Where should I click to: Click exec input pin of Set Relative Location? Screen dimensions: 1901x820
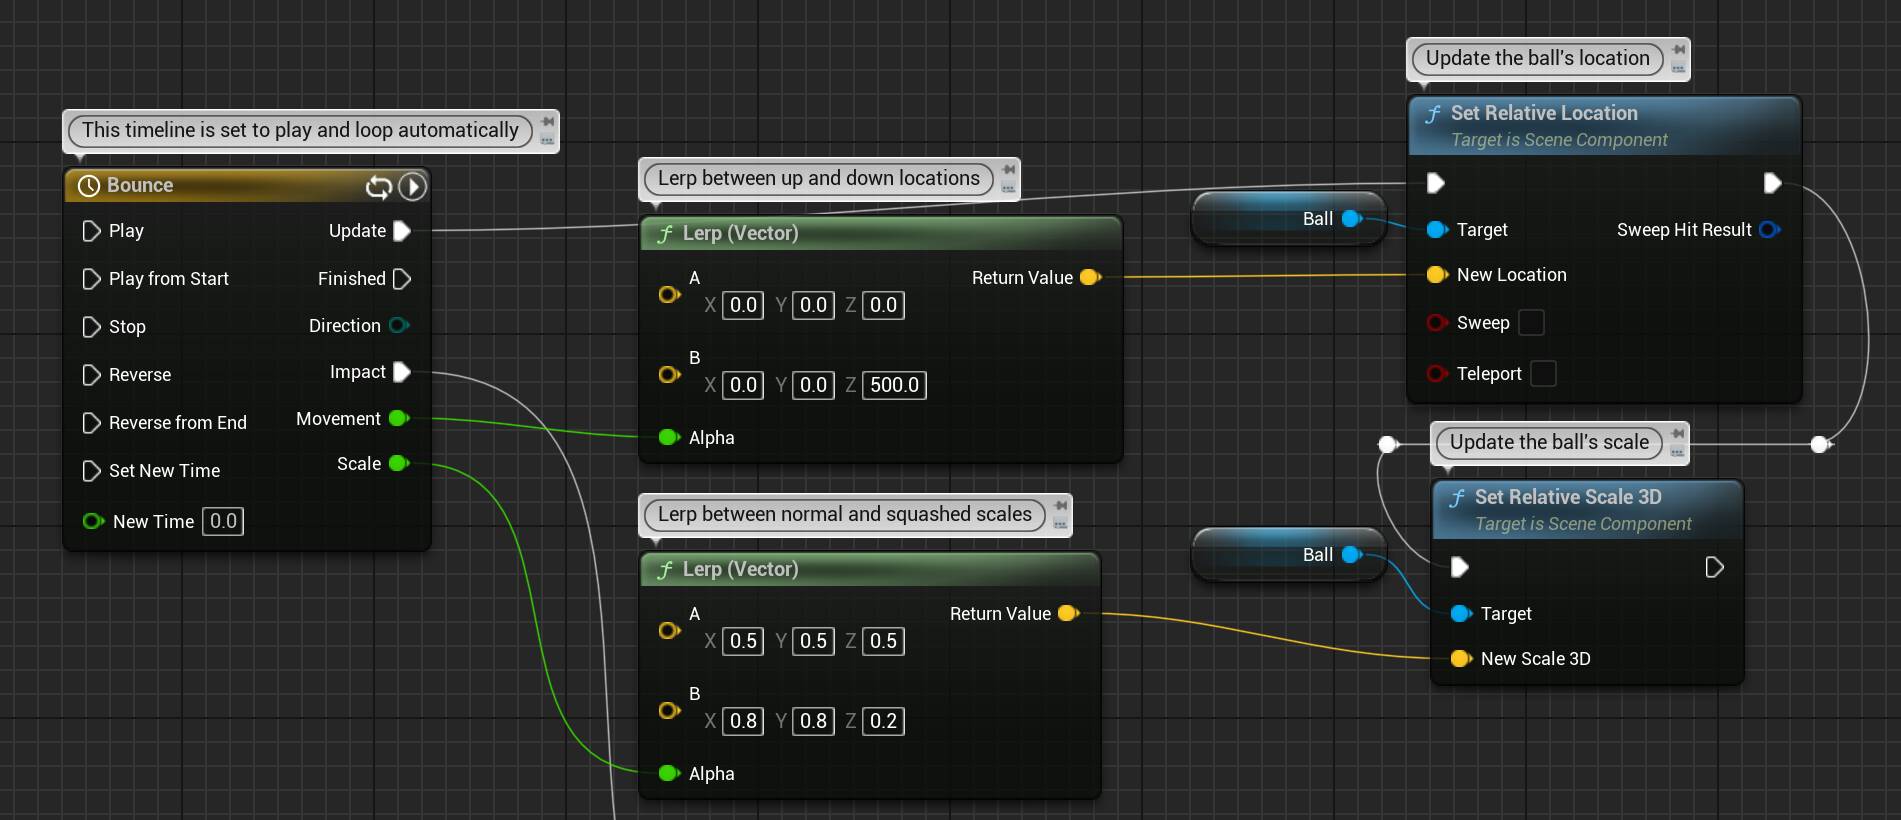(1435, 183)
